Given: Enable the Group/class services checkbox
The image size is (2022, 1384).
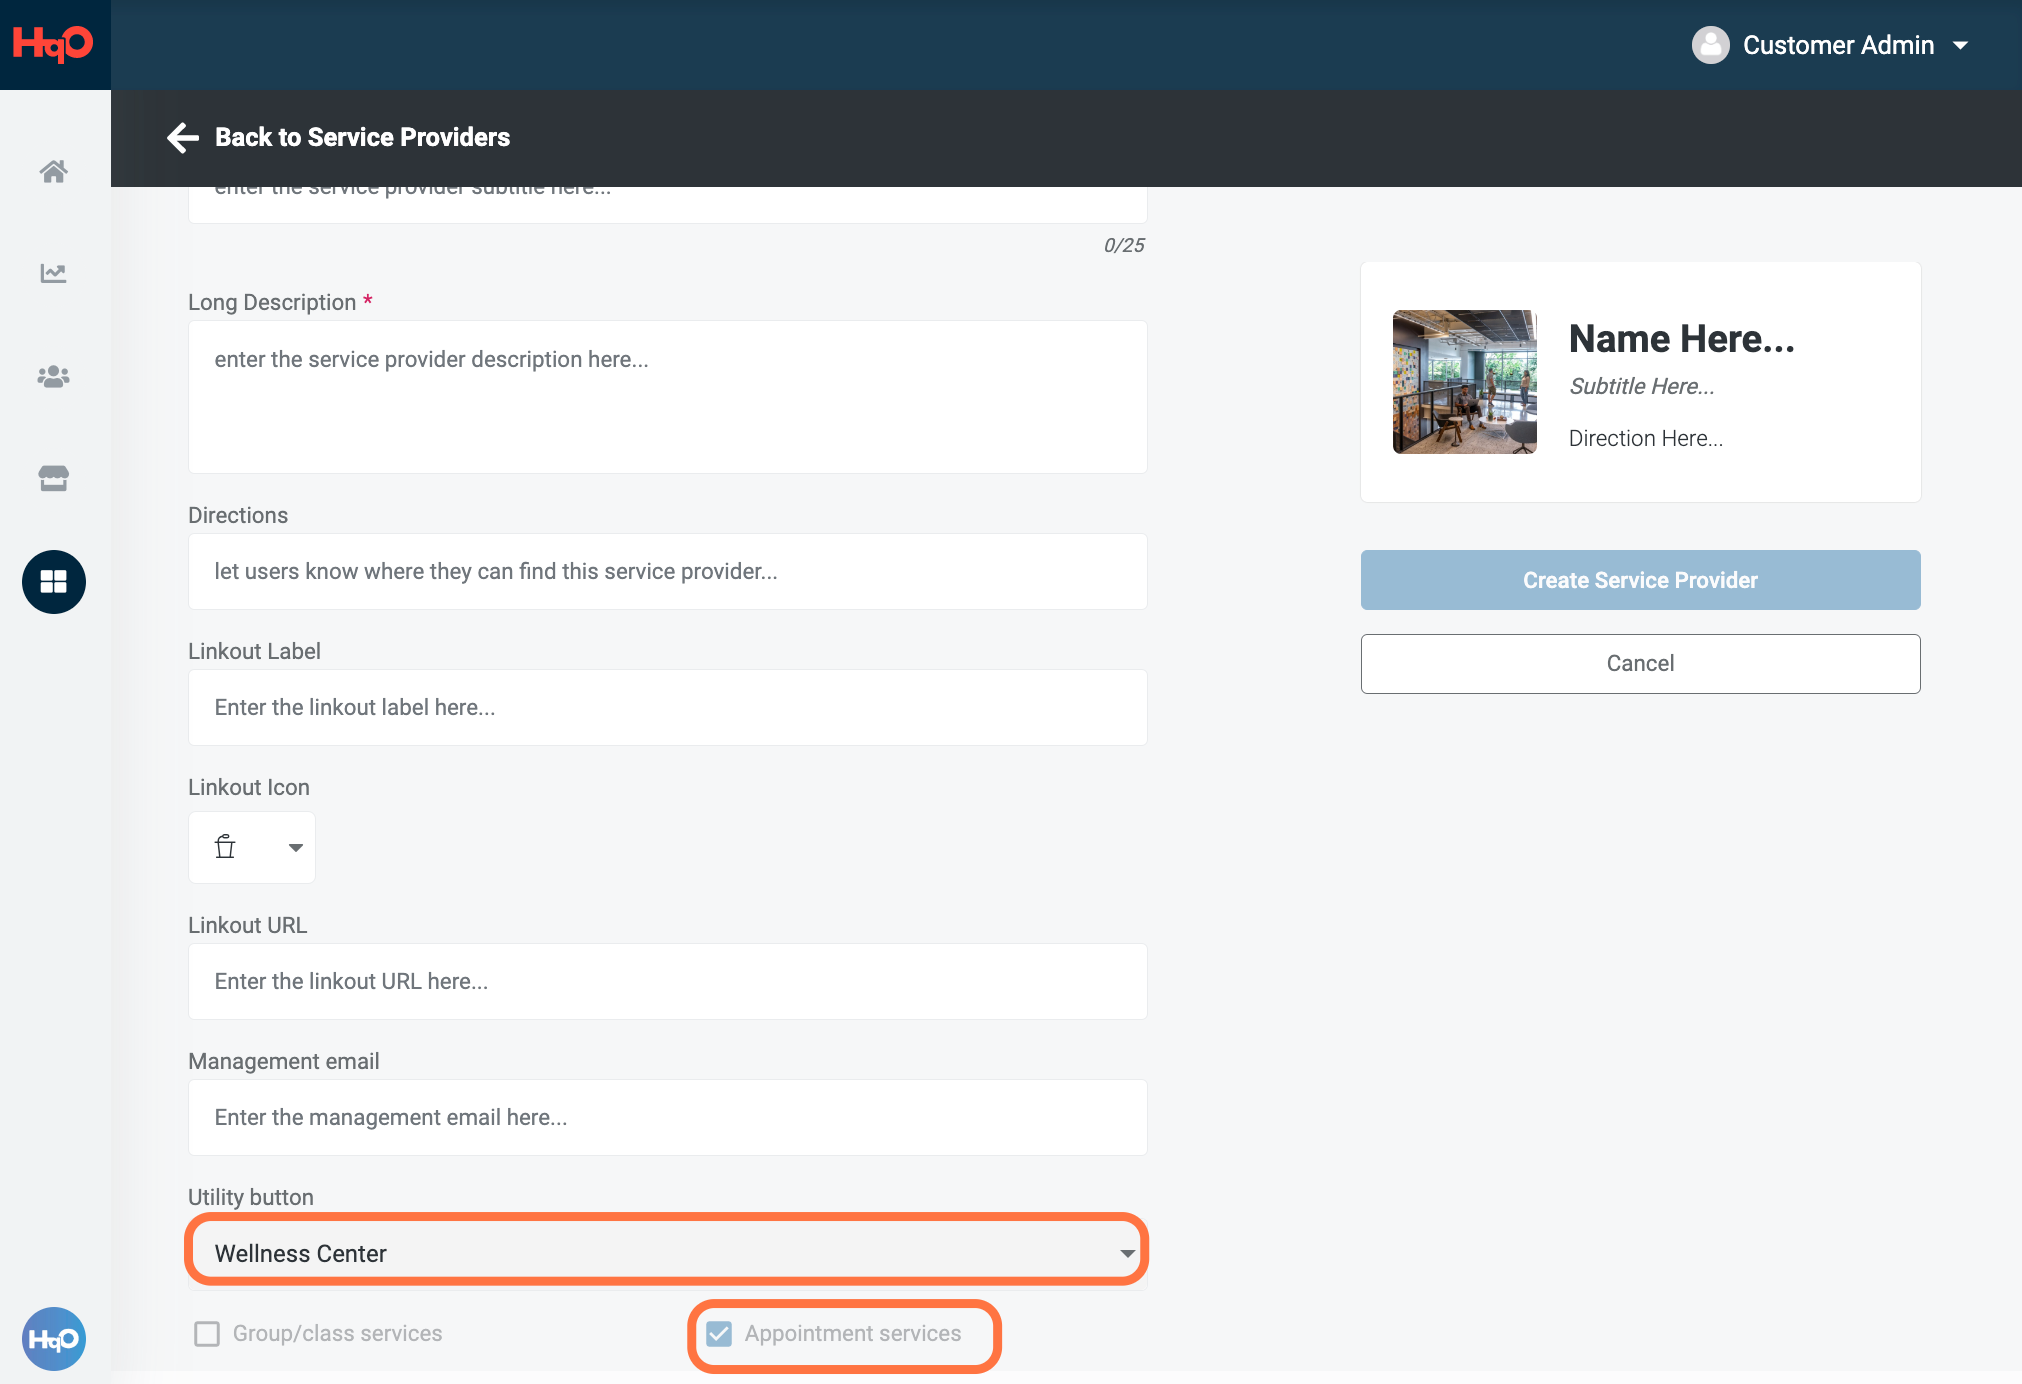Looking at the screenshot, I should click(x=207, y=1334).
